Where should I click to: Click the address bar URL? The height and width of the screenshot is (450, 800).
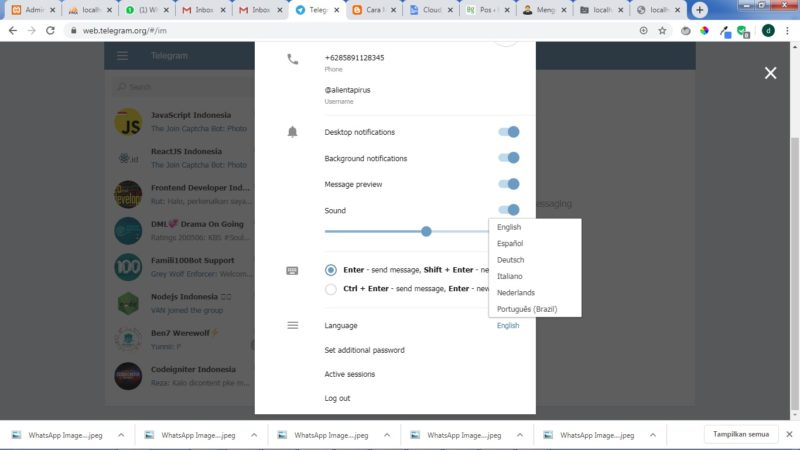point(124,31)
